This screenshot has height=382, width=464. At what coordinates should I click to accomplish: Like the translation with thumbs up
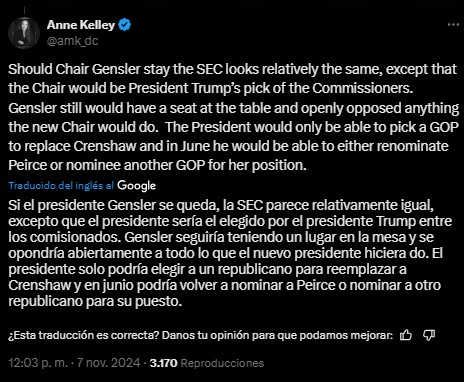click(x=406, y=335)
